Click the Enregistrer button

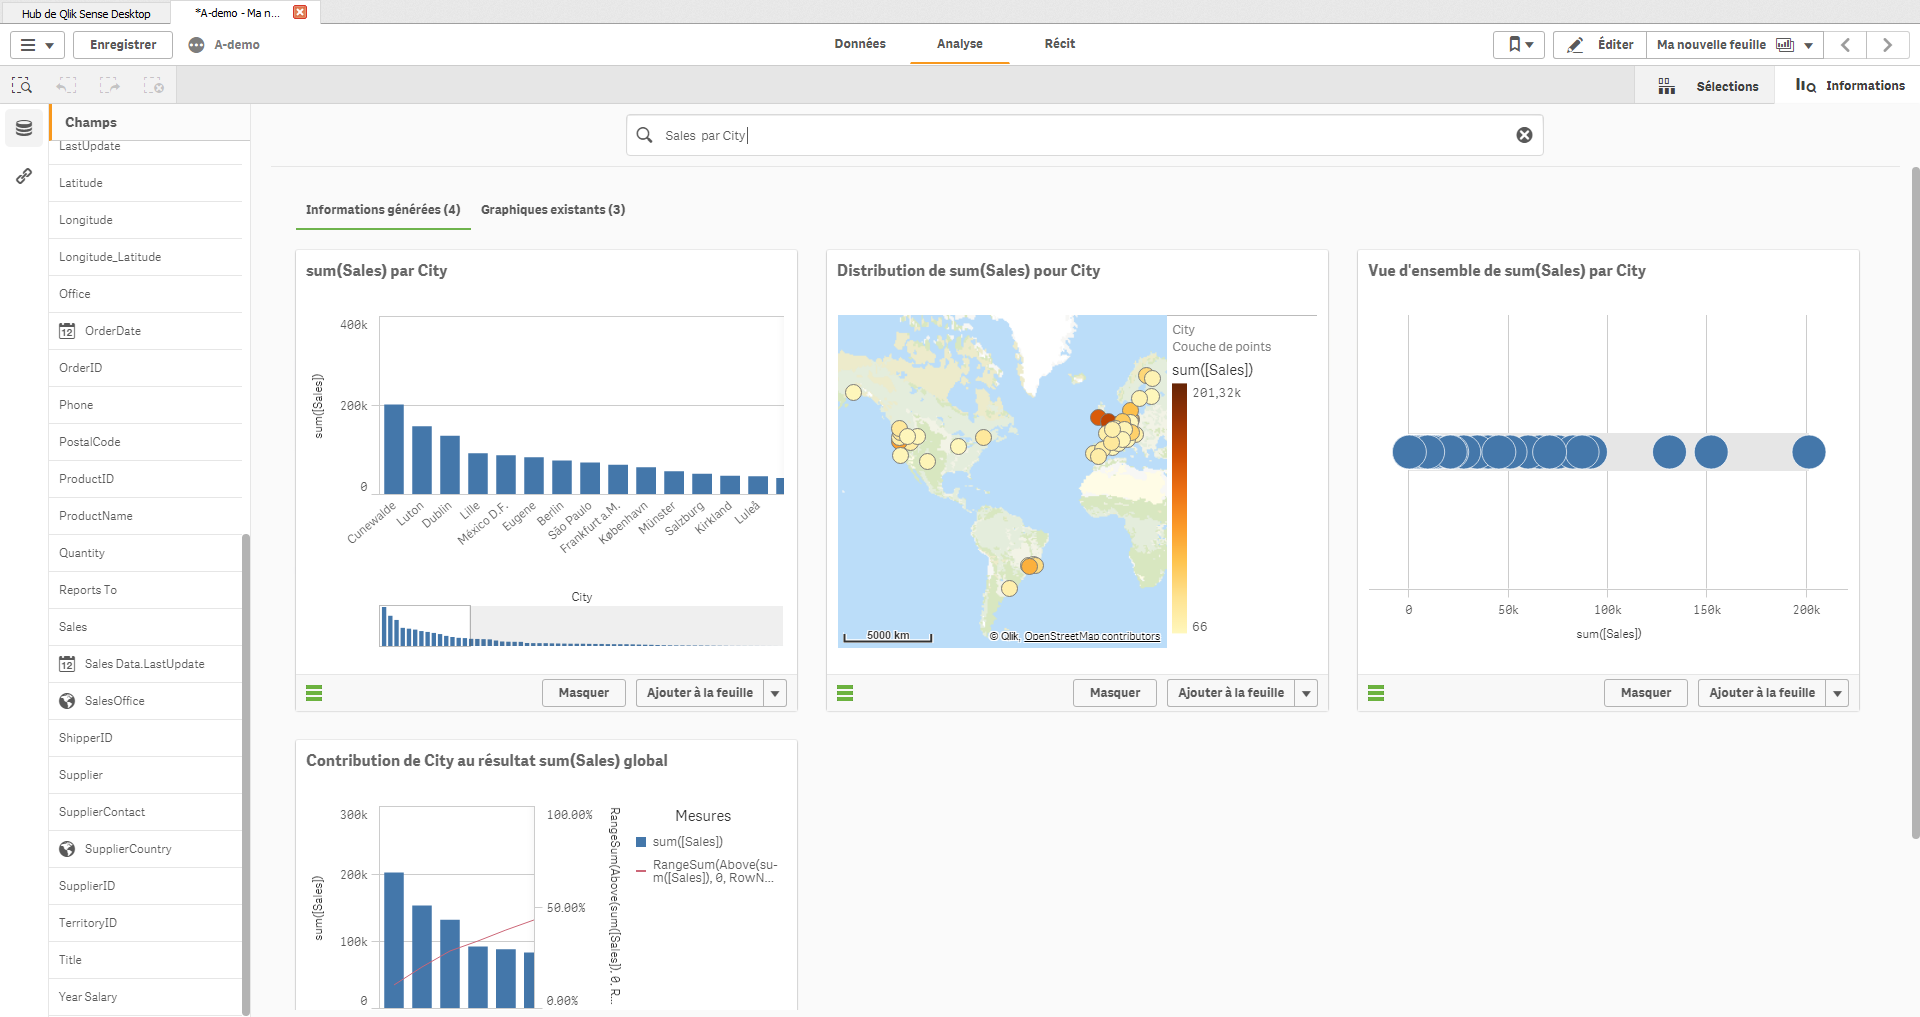click(x=123, y=45)
